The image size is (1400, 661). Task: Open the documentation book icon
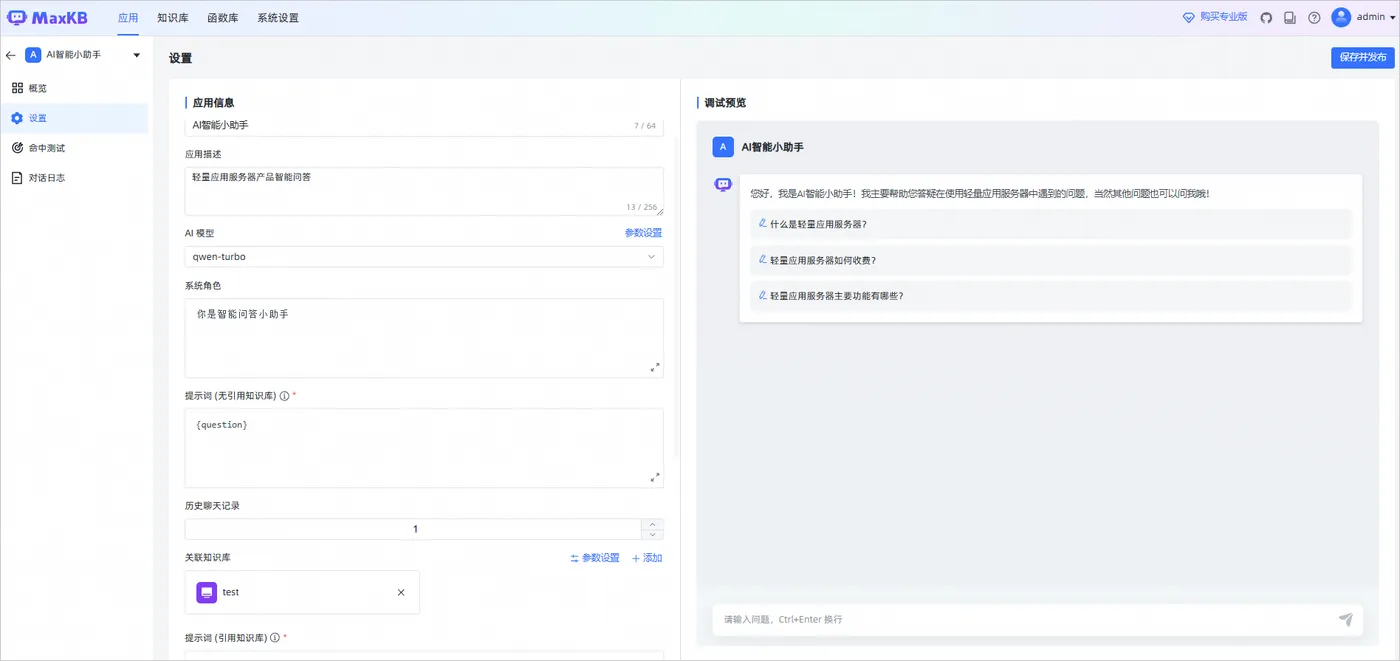point(1290,18)
